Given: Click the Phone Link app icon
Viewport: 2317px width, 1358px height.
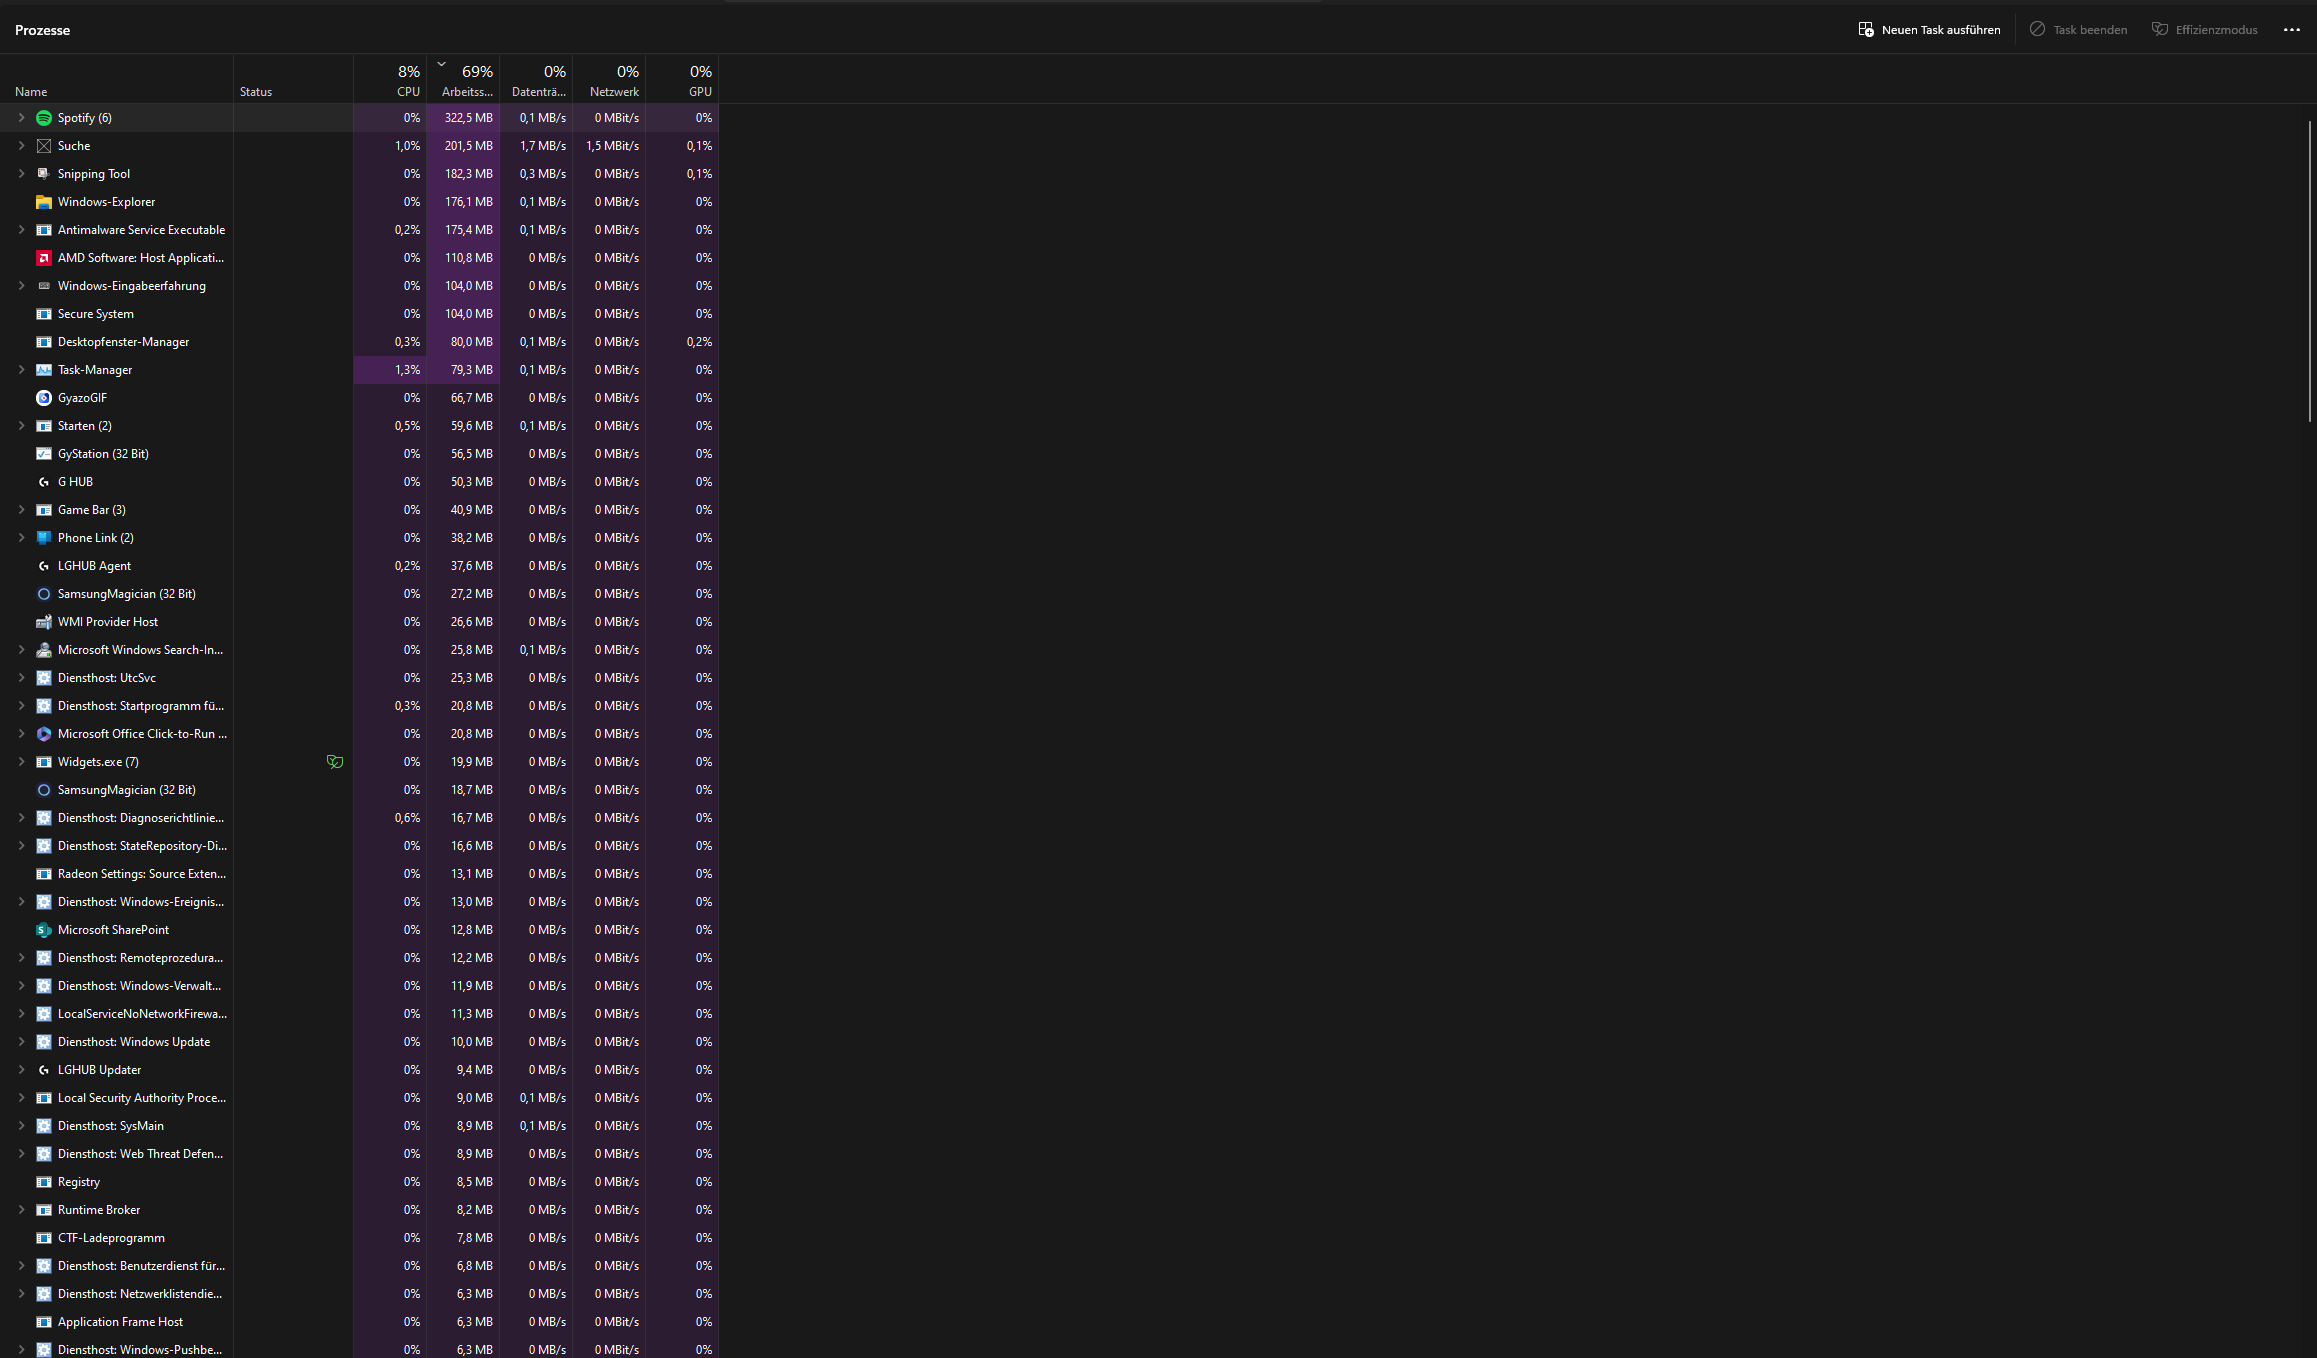Looking at the screenshot, I should click(43, 538).
